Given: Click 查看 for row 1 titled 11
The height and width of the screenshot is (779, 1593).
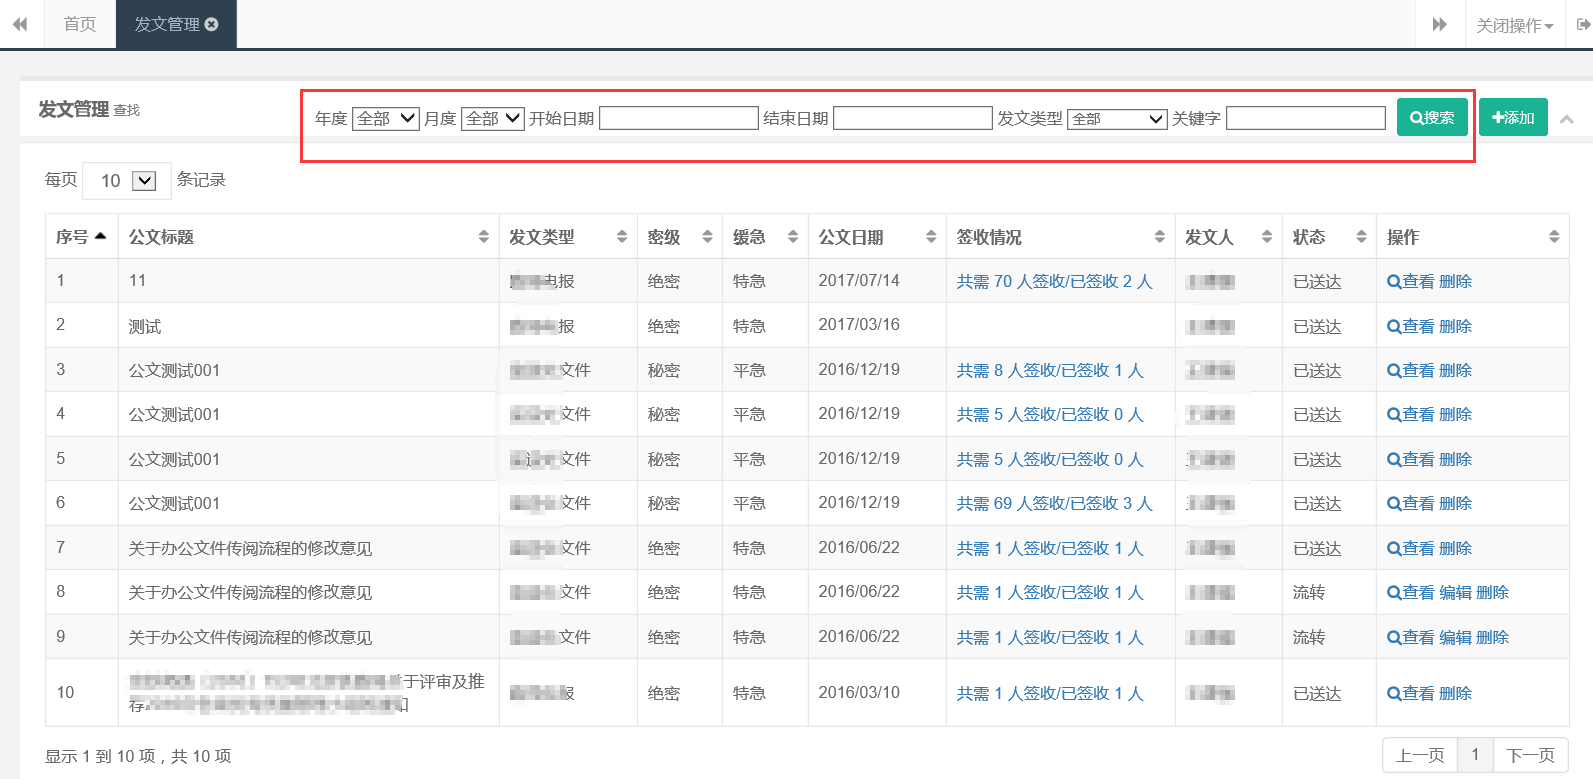Looking at the screenshot, I should click(x=1411, y=282).
